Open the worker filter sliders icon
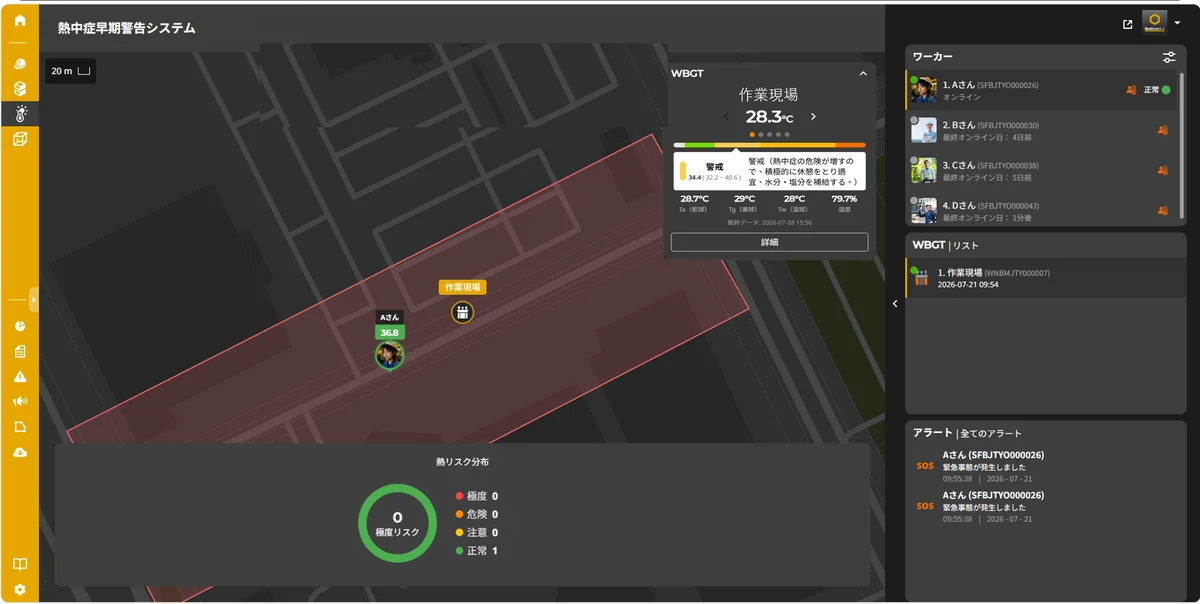The image size is (1200, 604). click(x=1169, y=57)
